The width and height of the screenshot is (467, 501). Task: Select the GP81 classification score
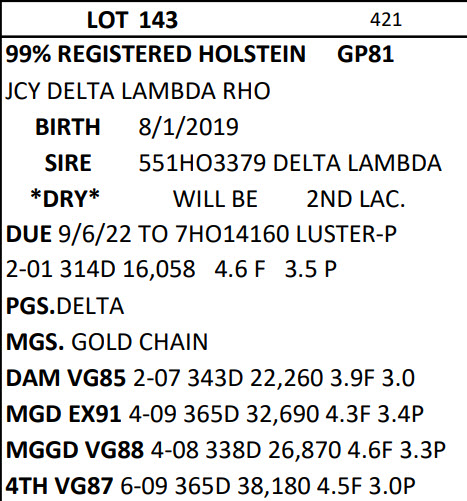tap(365, 54)
